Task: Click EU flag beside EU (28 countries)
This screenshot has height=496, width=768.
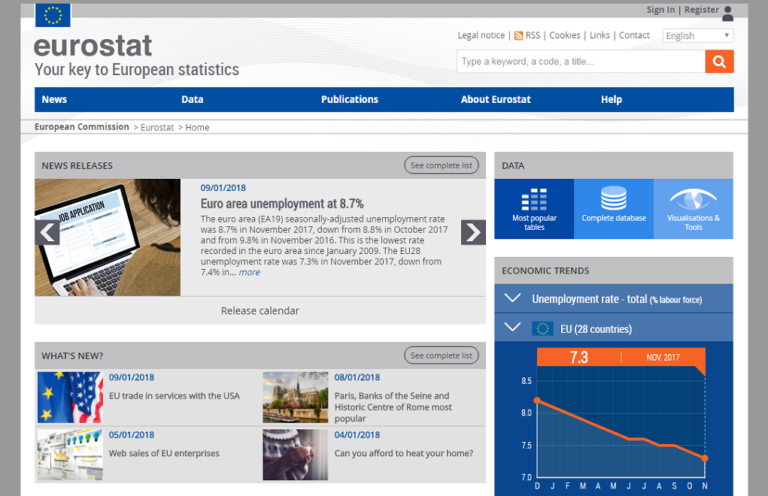Action: 543,329
